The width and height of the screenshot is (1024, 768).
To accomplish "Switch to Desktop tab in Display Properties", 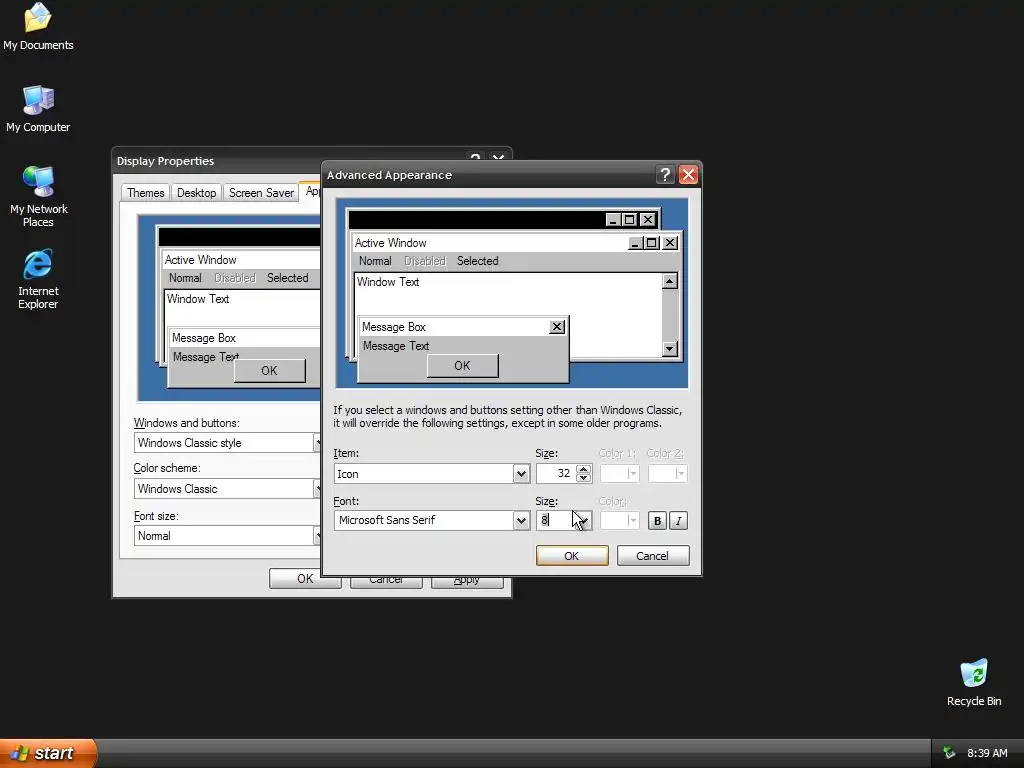I will click(x=197, y=193).
